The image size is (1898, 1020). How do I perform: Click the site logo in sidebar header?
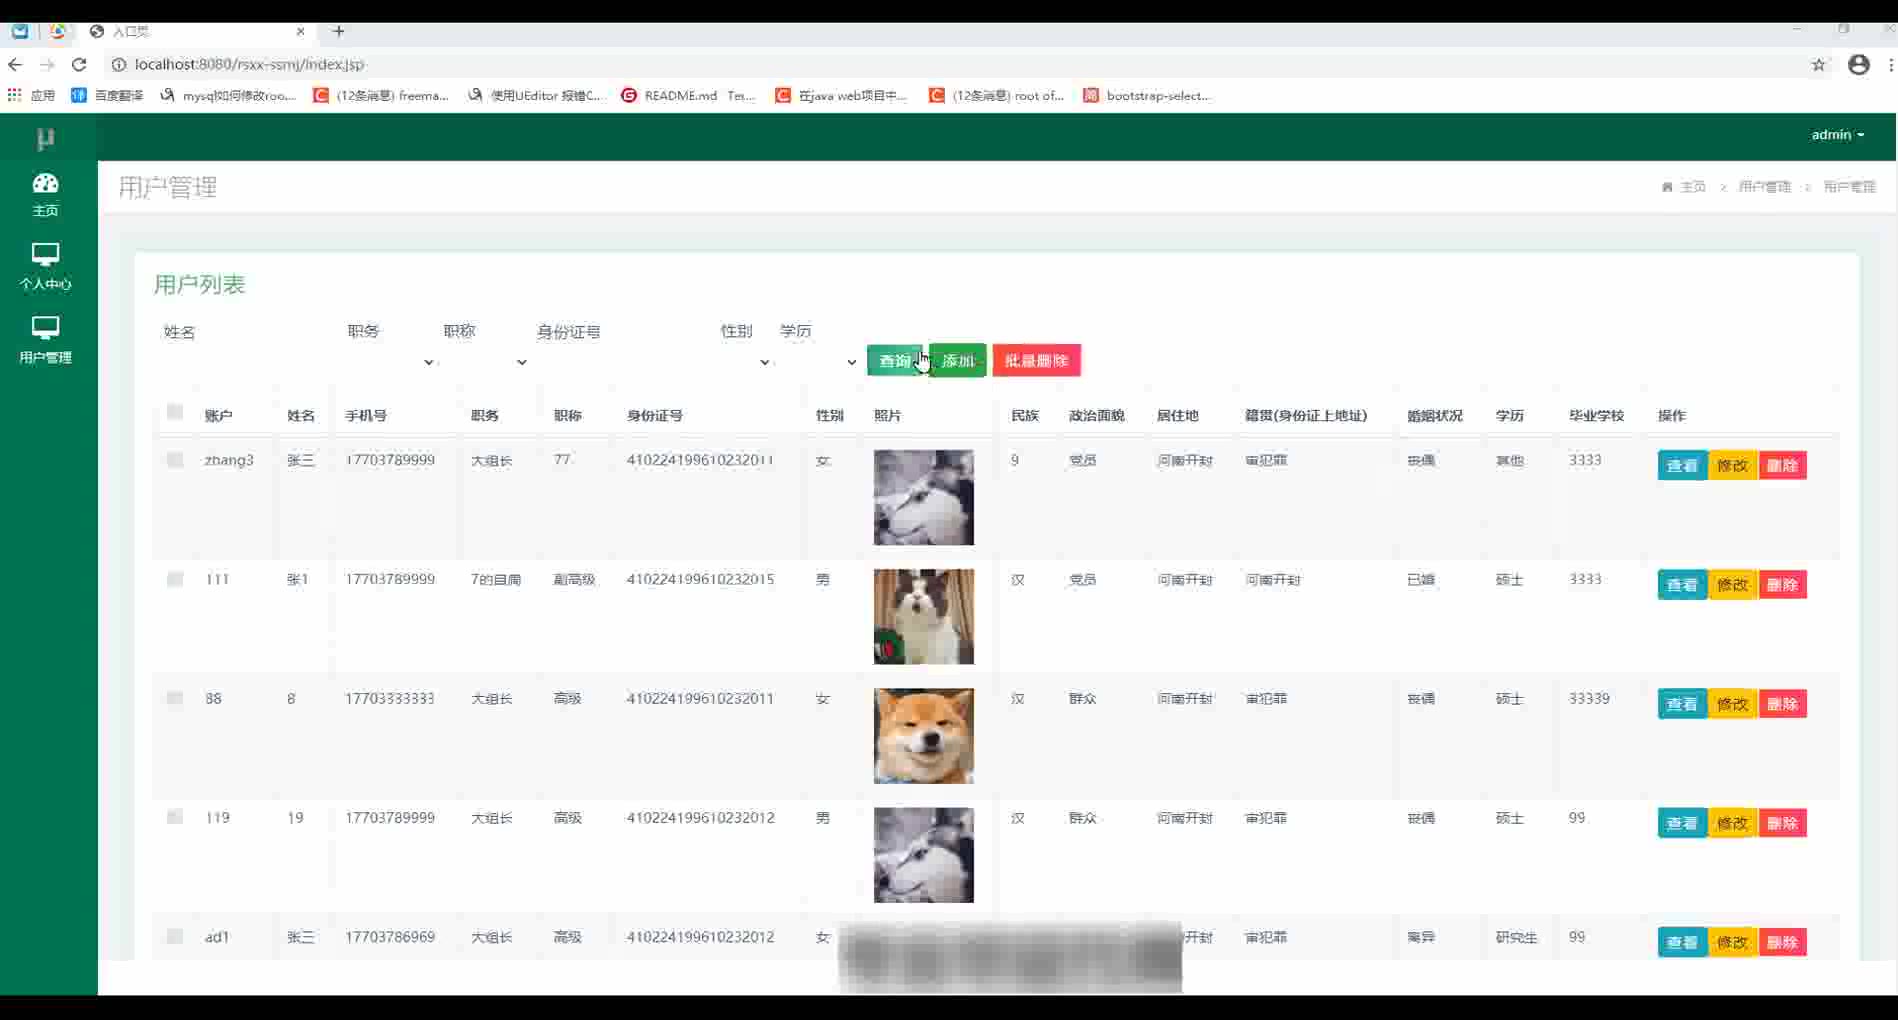45,138
